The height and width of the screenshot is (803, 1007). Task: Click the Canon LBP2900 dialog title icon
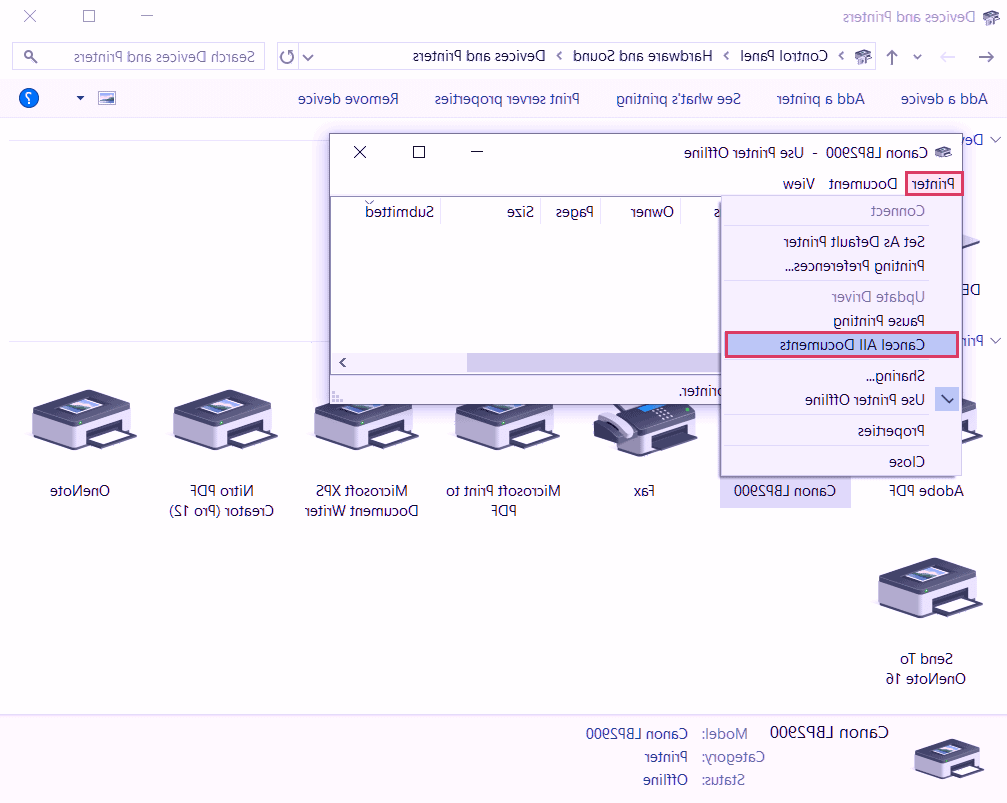pyautogui.click(x=943, y=152)
